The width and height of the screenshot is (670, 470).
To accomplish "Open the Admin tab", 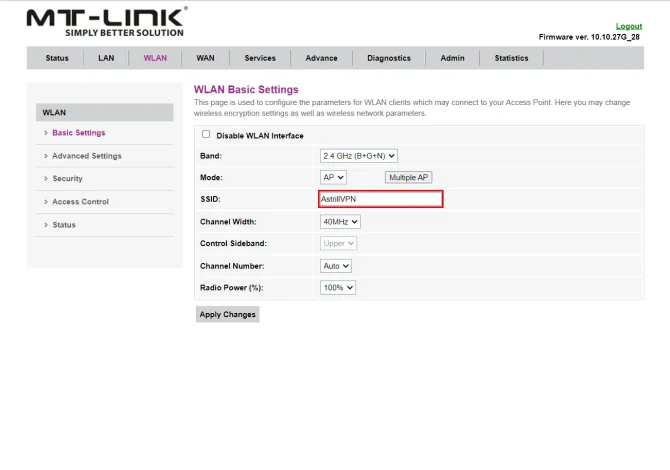I will click(452, 58).
